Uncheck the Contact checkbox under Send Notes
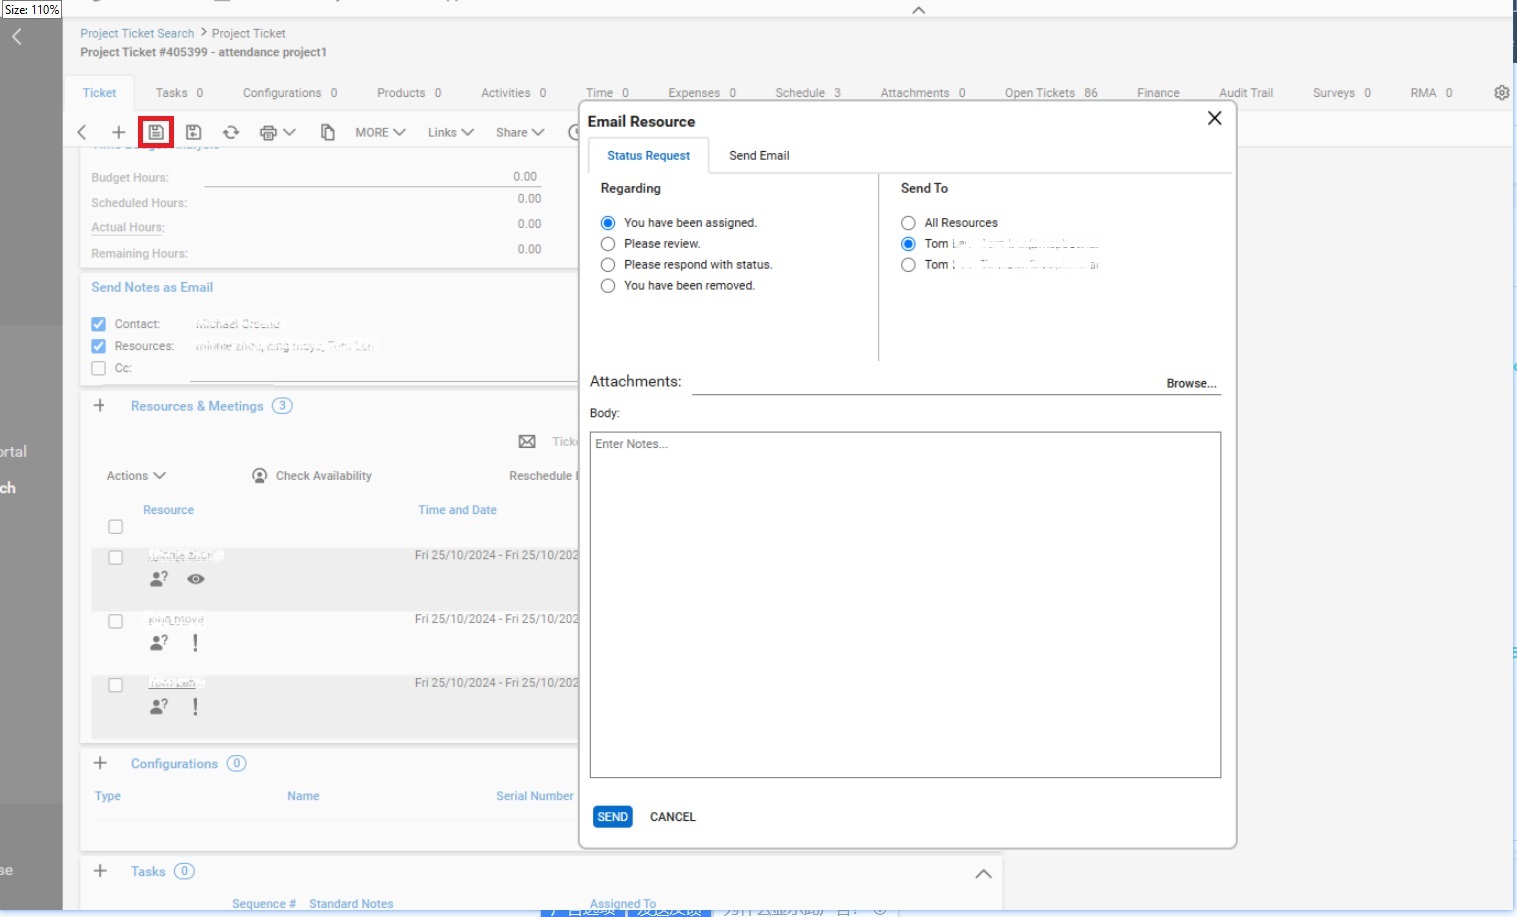 [x=99, y=324]
